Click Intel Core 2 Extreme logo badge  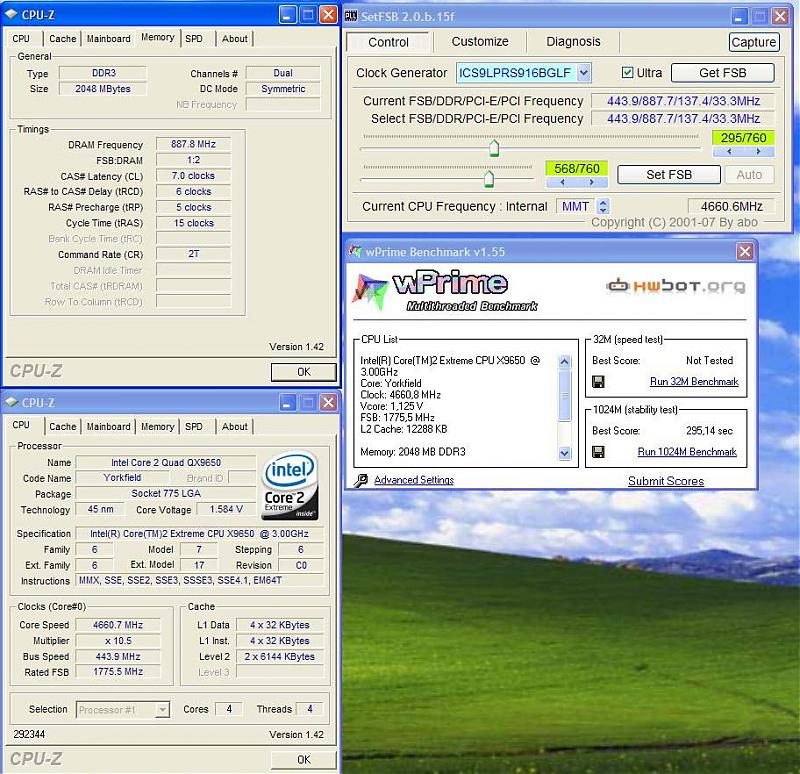(290, 485)
